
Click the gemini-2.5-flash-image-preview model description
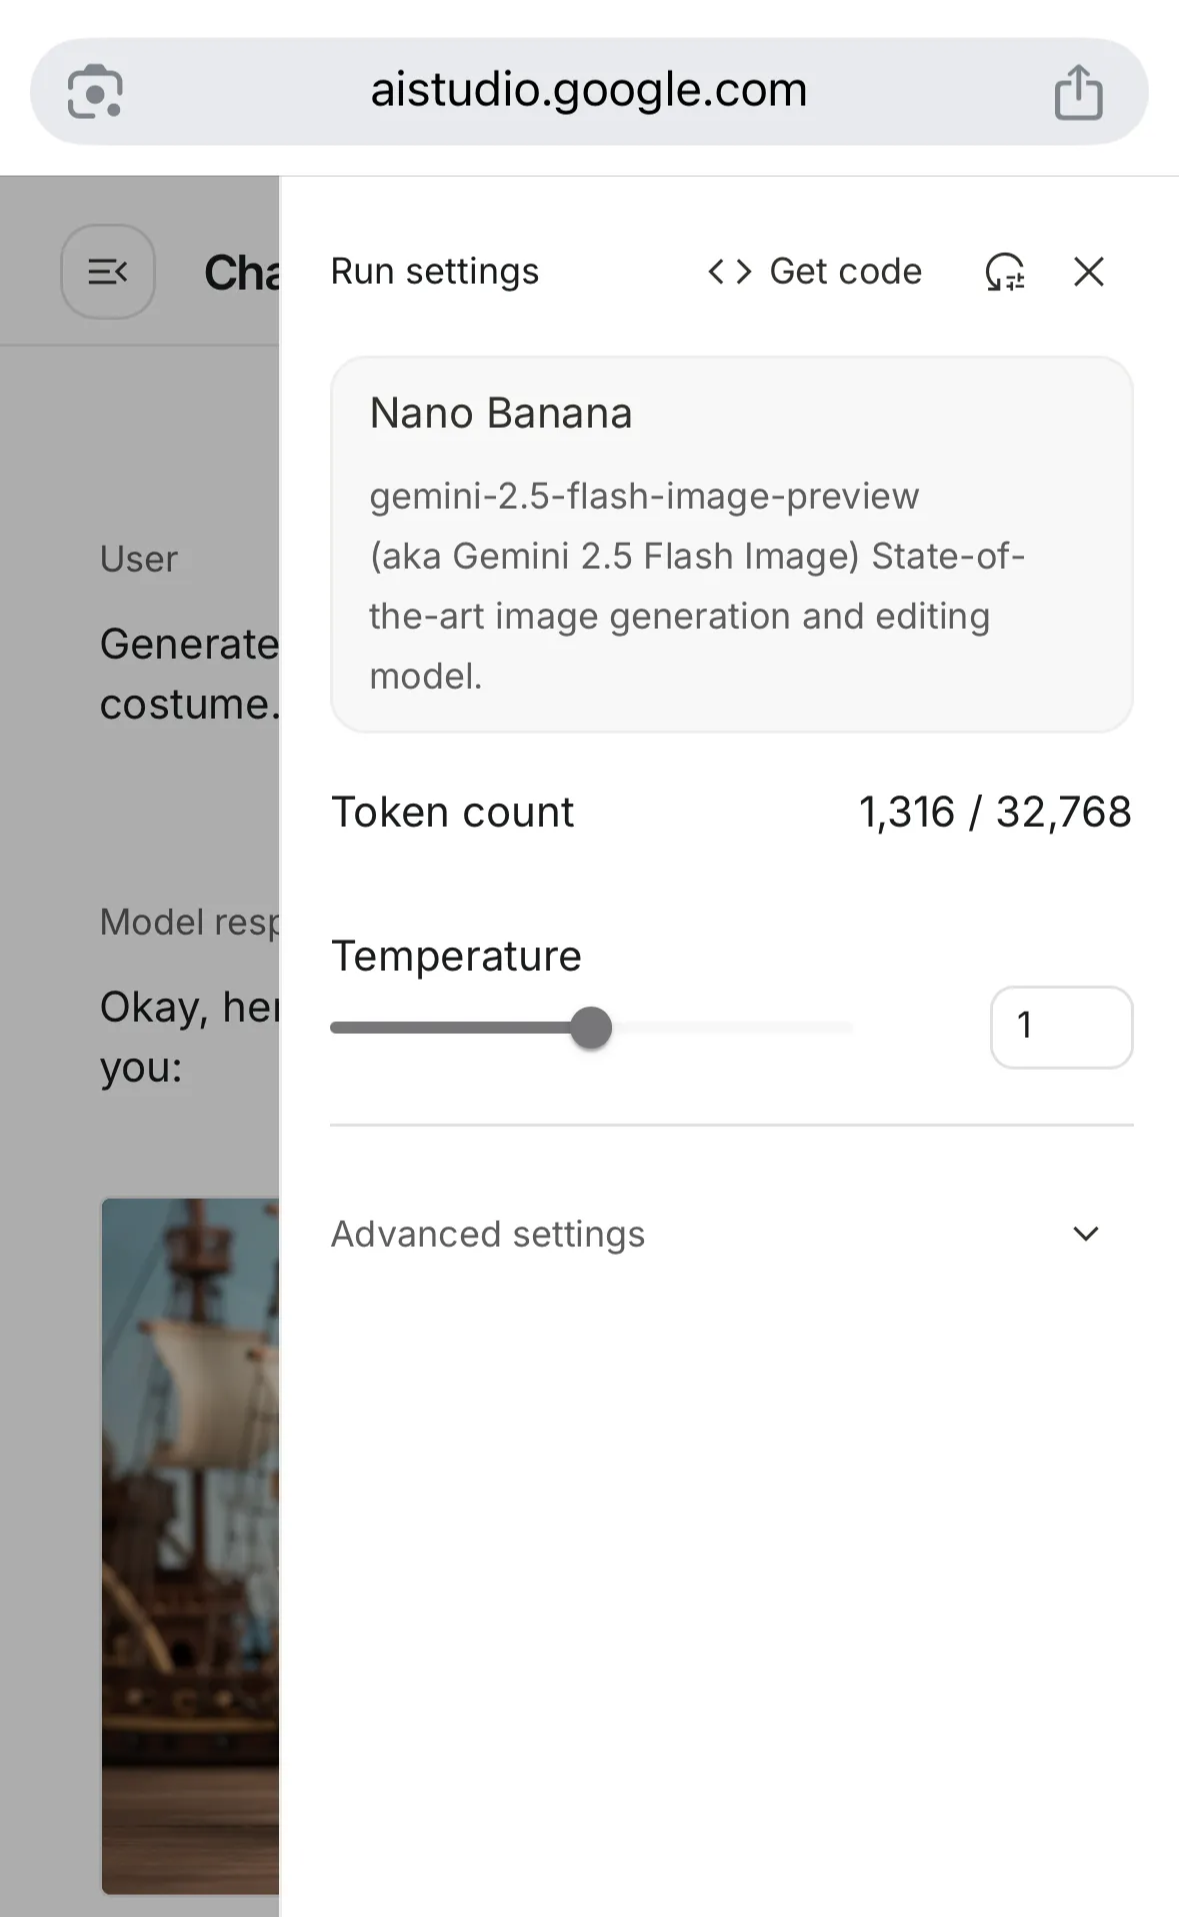[x=696, y=586]
